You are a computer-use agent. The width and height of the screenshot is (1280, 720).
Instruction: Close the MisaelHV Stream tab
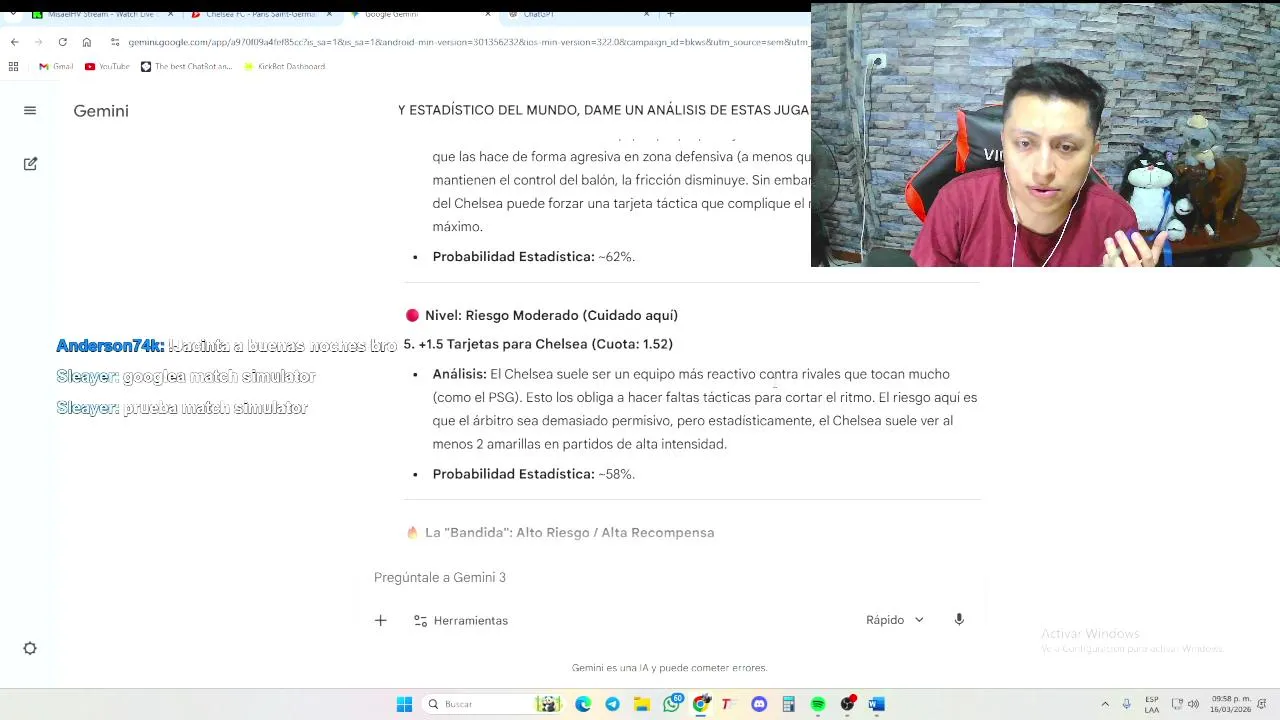point(170,15)
